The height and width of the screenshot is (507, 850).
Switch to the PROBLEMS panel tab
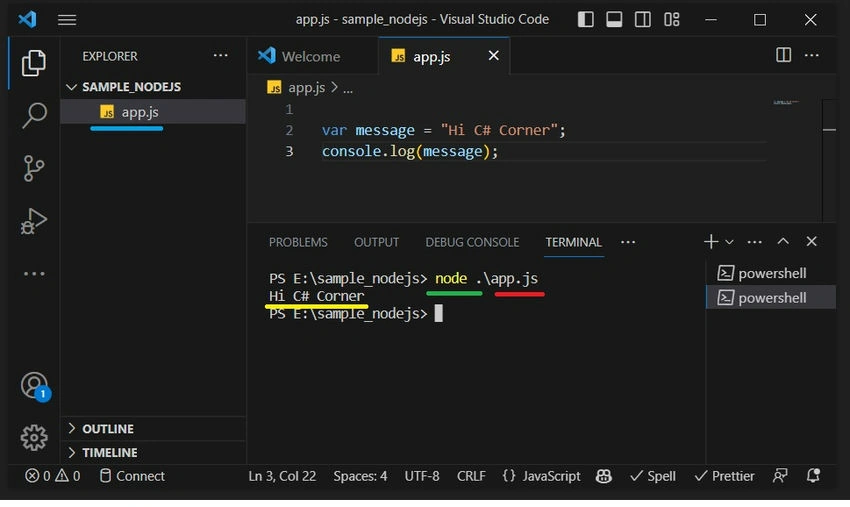tap(298, 242)
